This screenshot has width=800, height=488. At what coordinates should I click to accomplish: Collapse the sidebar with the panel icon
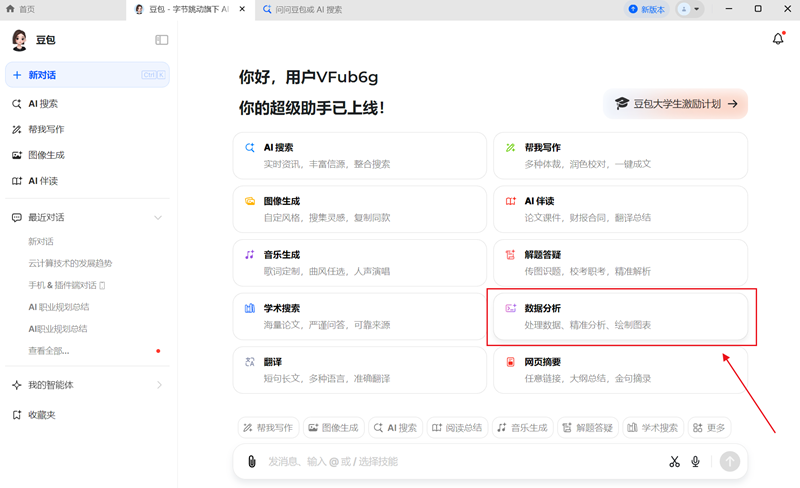click(x=162, y=40)
